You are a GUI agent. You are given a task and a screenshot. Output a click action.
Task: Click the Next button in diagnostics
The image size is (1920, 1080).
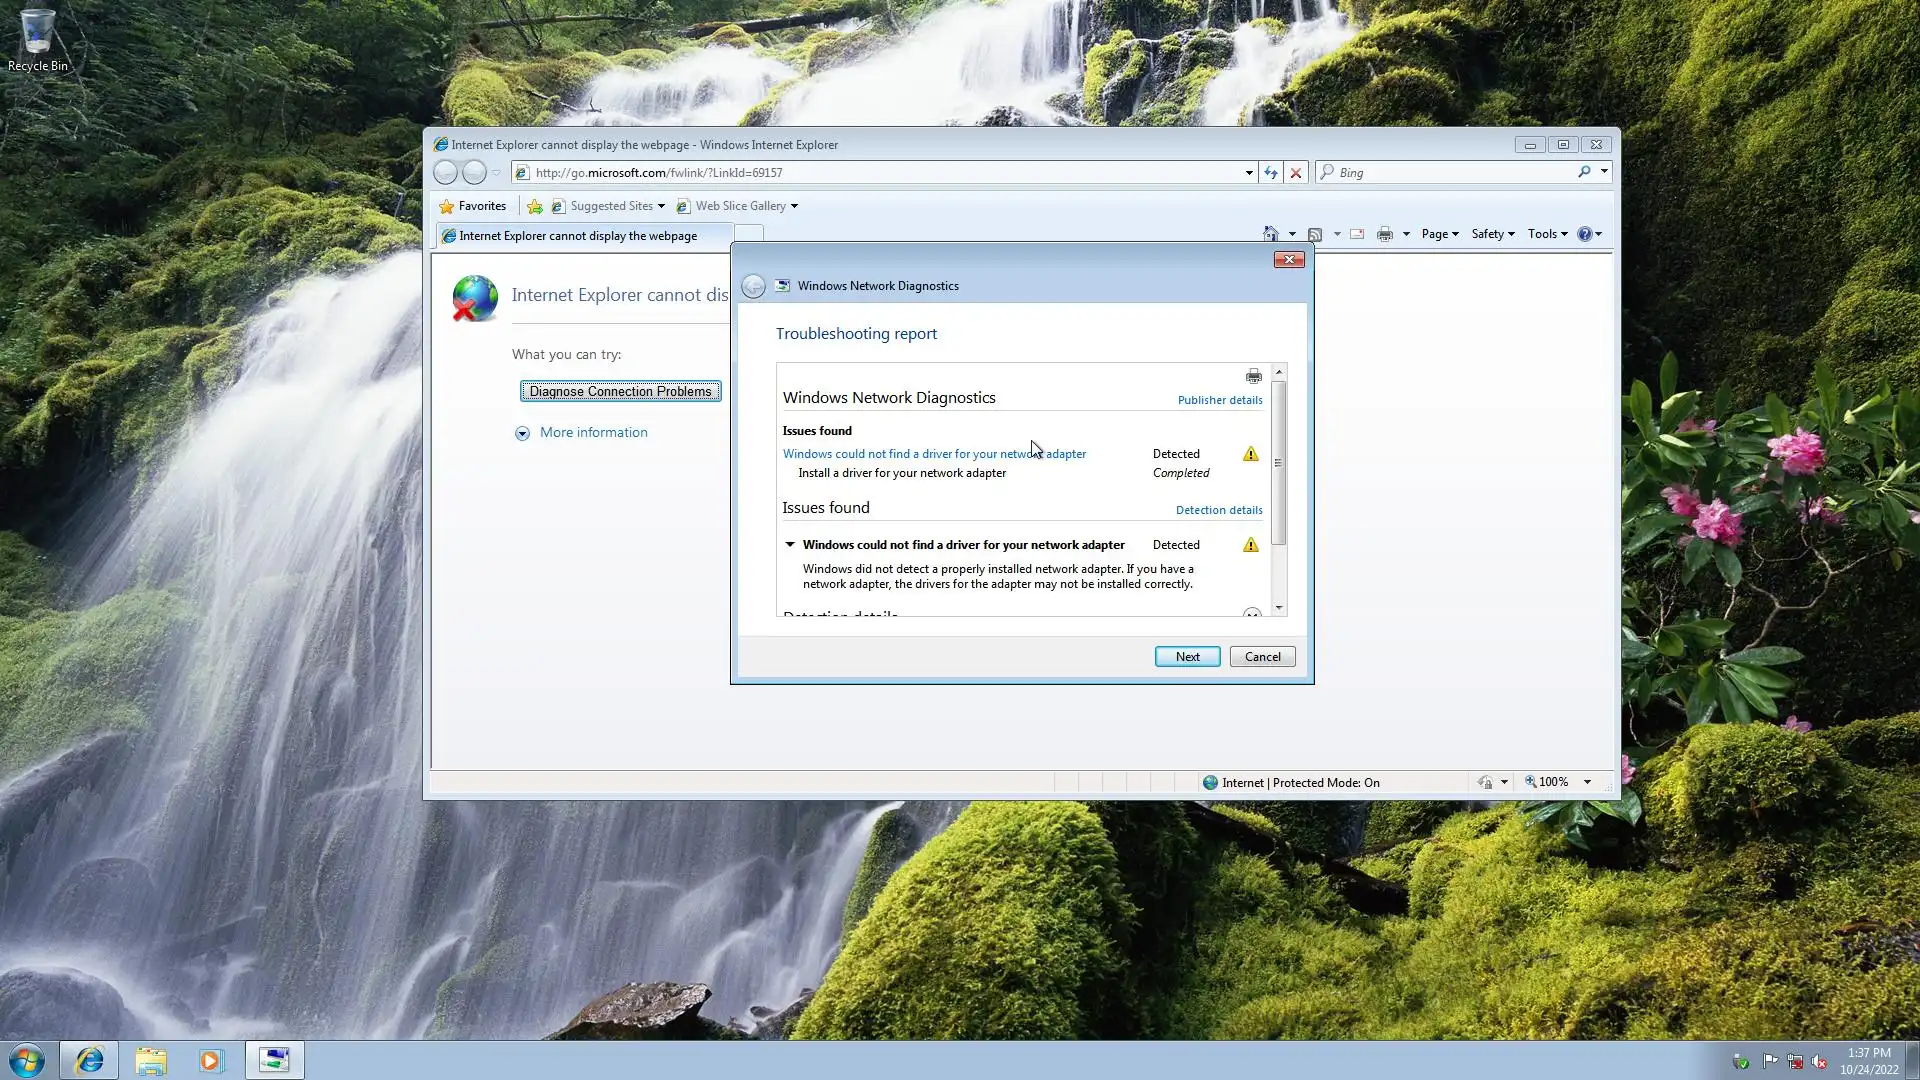coord(1187,657)
